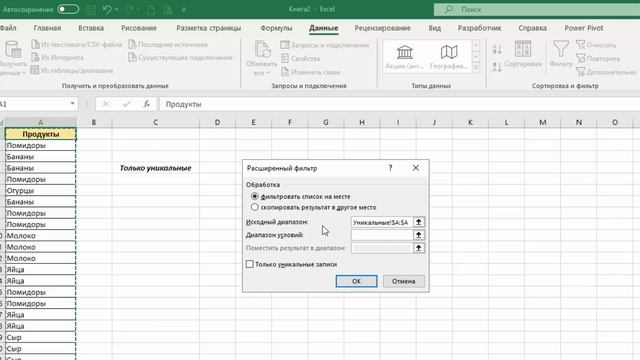Click Изменить связи icon
The height and width of the screenshot is (360, 640).
285,72
